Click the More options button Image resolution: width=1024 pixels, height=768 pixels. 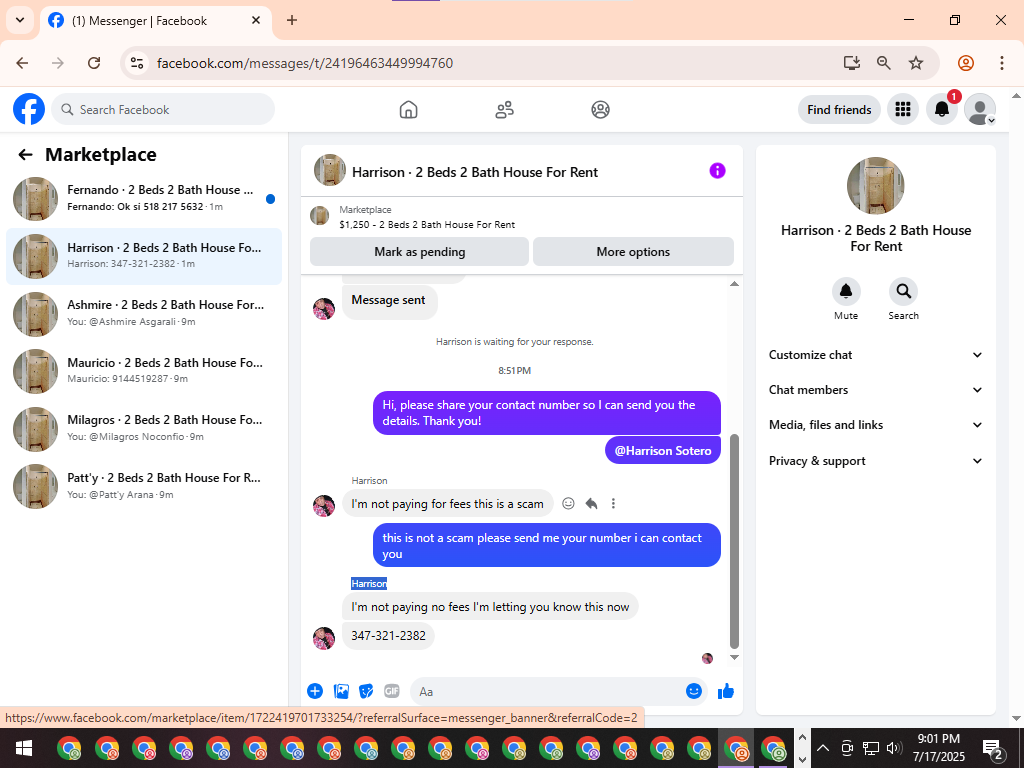point(633,251)
